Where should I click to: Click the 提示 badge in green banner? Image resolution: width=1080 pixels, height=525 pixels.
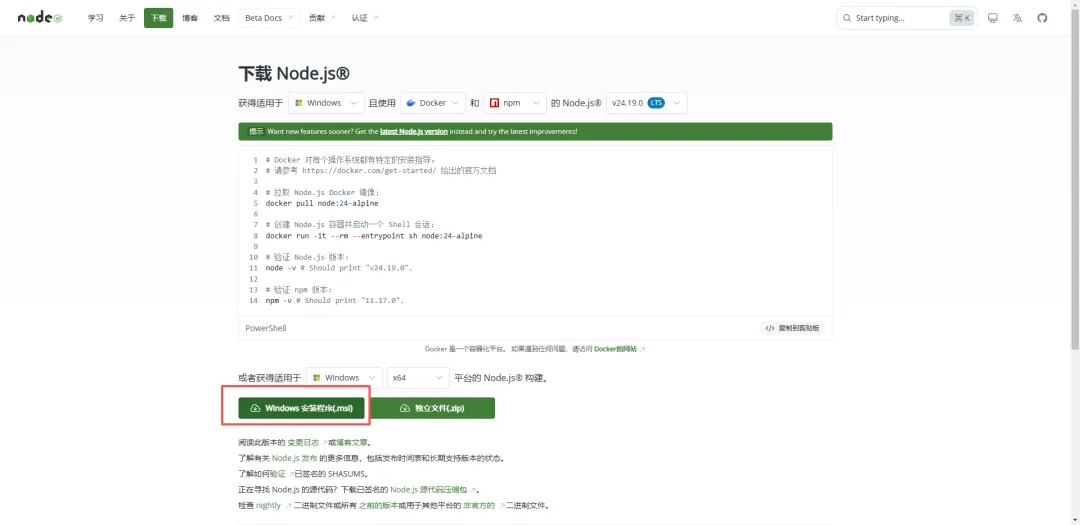tap(256, 131)
